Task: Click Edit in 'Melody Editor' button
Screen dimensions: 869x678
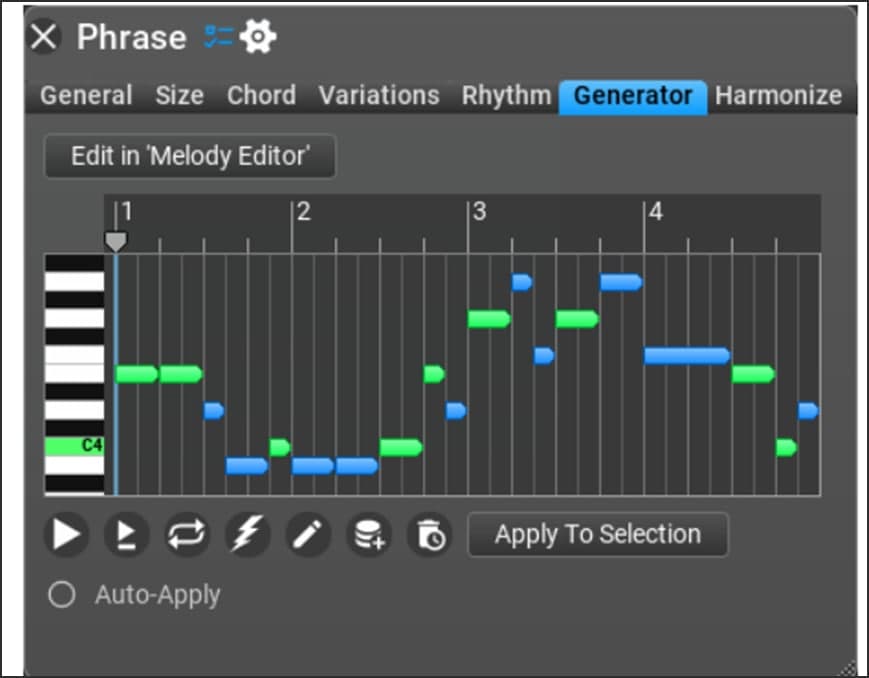Action: click(190, 157)
